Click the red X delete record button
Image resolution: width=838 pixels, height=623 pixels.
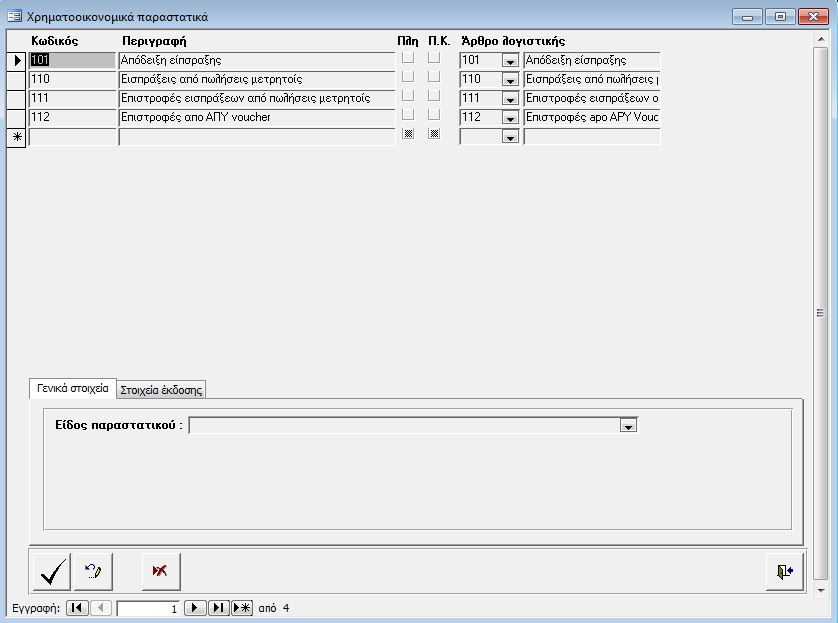point(160,571)
